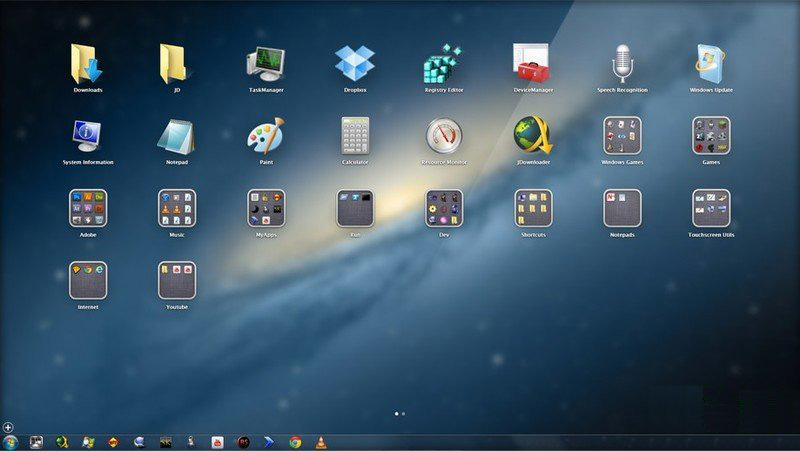Open the Downloads folder
This screenshot has height=451, width=800.
coord(88,63)
